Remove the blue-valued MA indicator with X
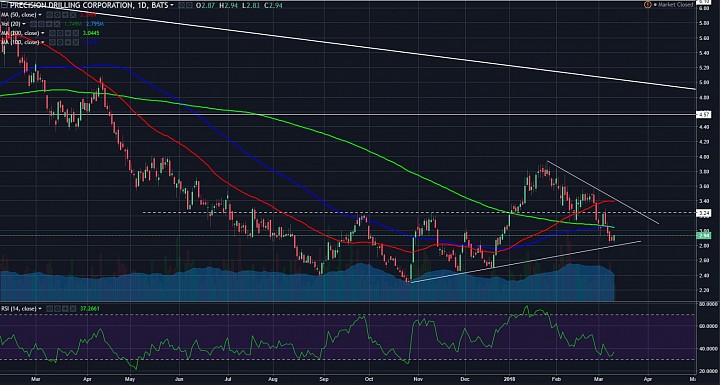 pos(76,42)
